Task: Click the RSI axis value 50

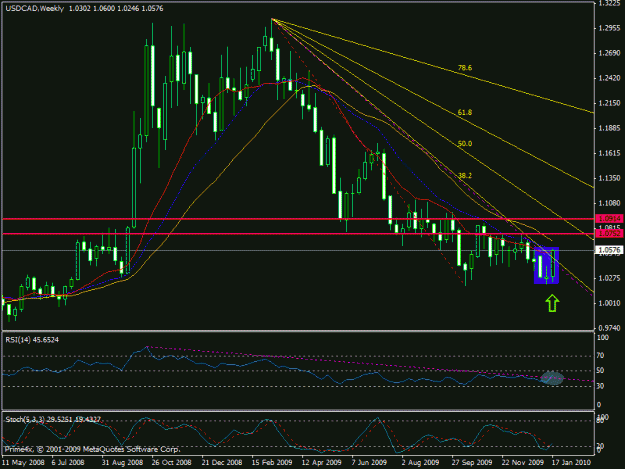Action: coord(600,371)
